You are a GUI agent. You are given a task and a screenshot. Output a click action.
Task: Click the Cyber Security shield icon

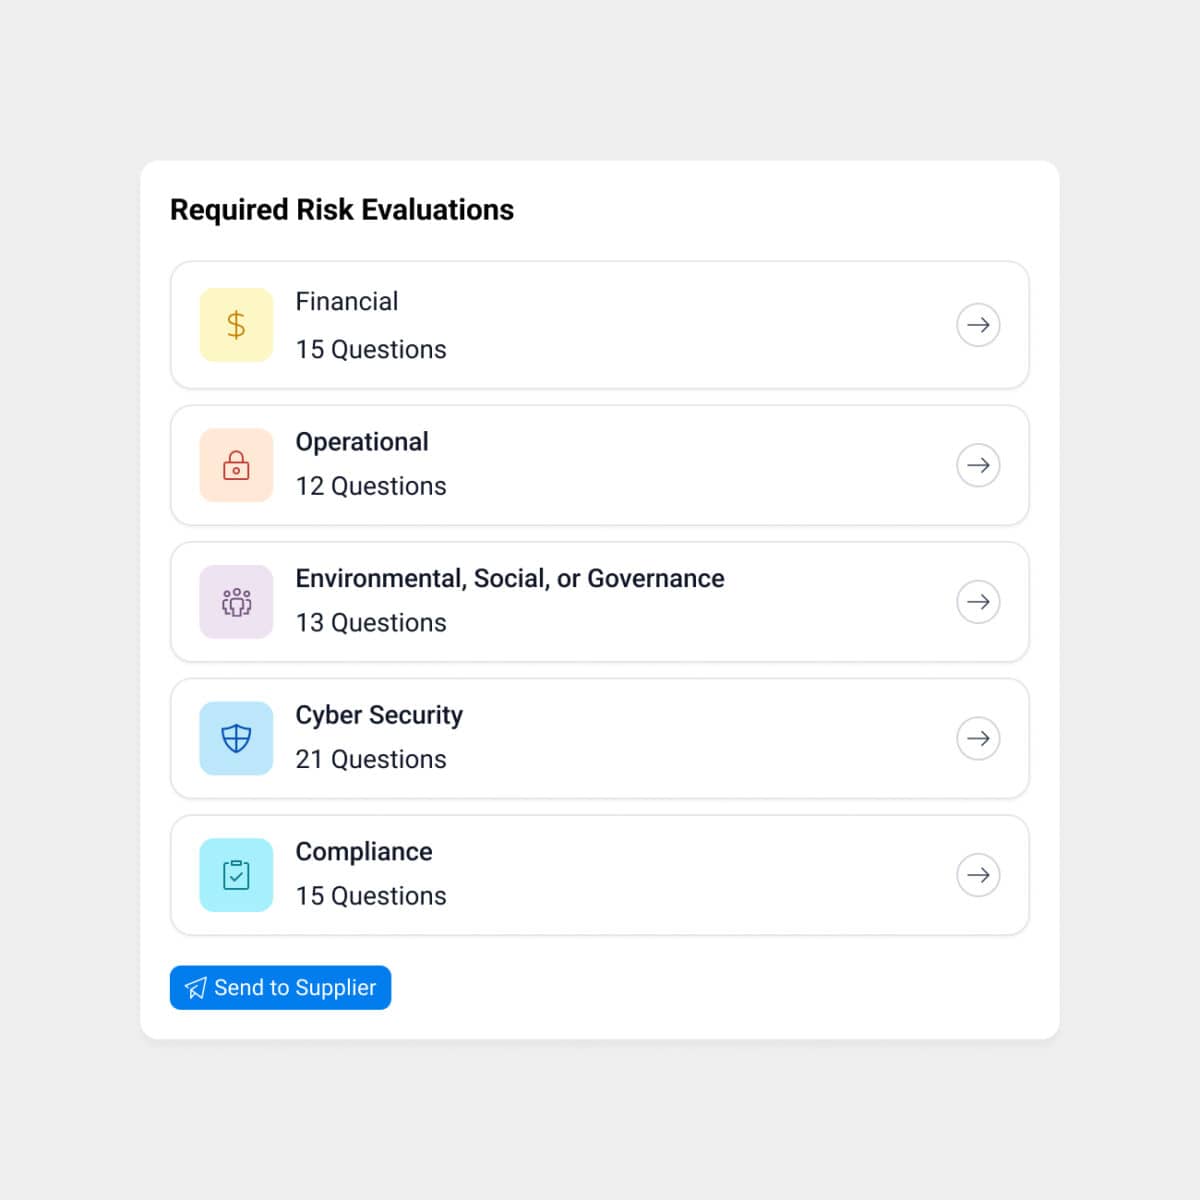[236, 739]
